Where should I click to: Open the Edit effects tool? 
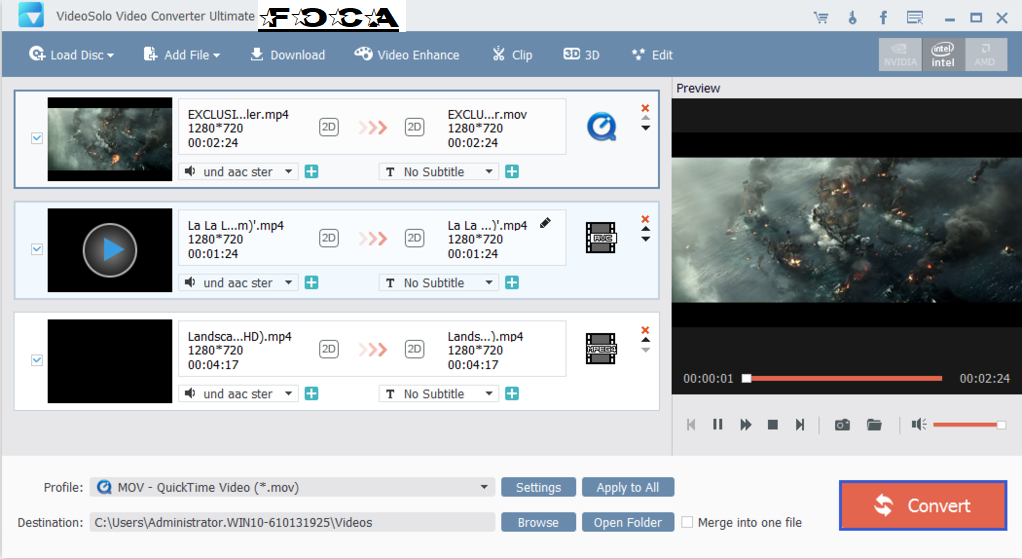652,55
